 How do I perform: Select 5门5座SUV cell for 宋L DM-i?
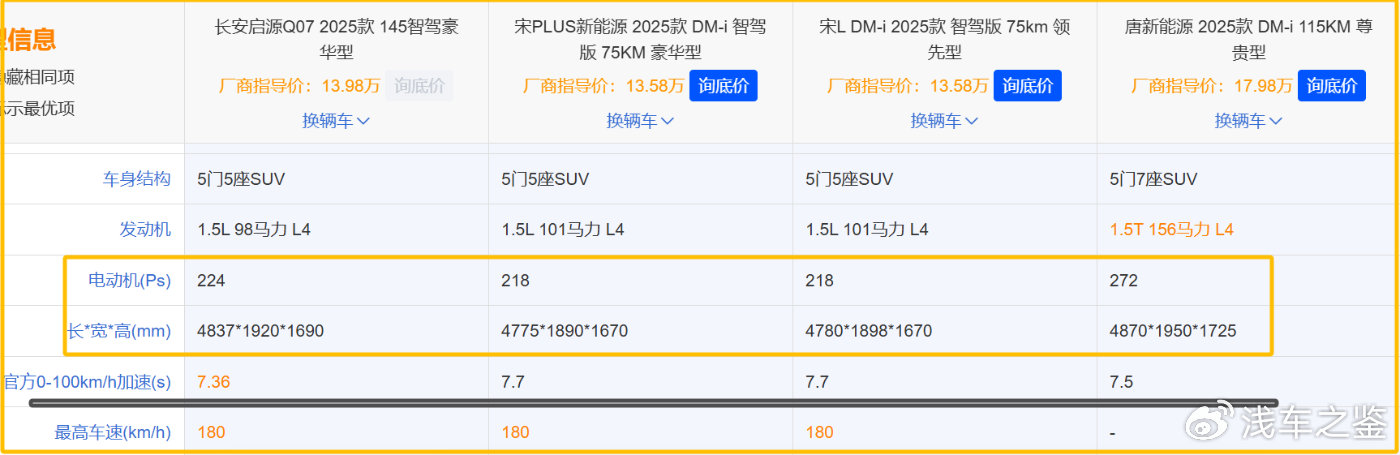849,180
